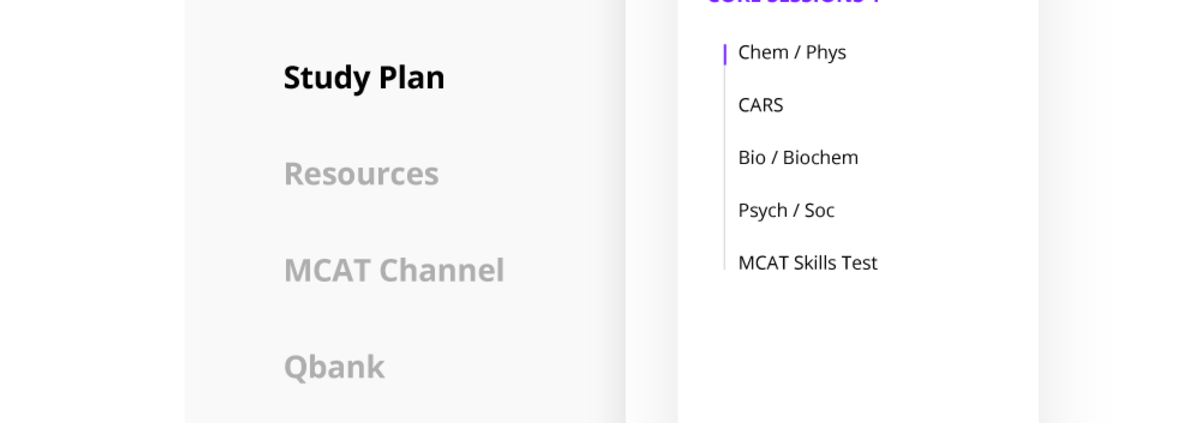Select the Chem / Phys session
The width and height of the screenshot is (1200, 423).
pyautogui.click(x=792, y=53)
